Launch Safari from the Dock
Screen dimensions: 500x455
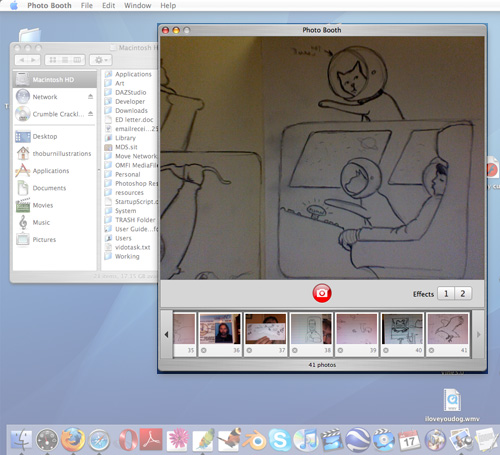[99, 440]
